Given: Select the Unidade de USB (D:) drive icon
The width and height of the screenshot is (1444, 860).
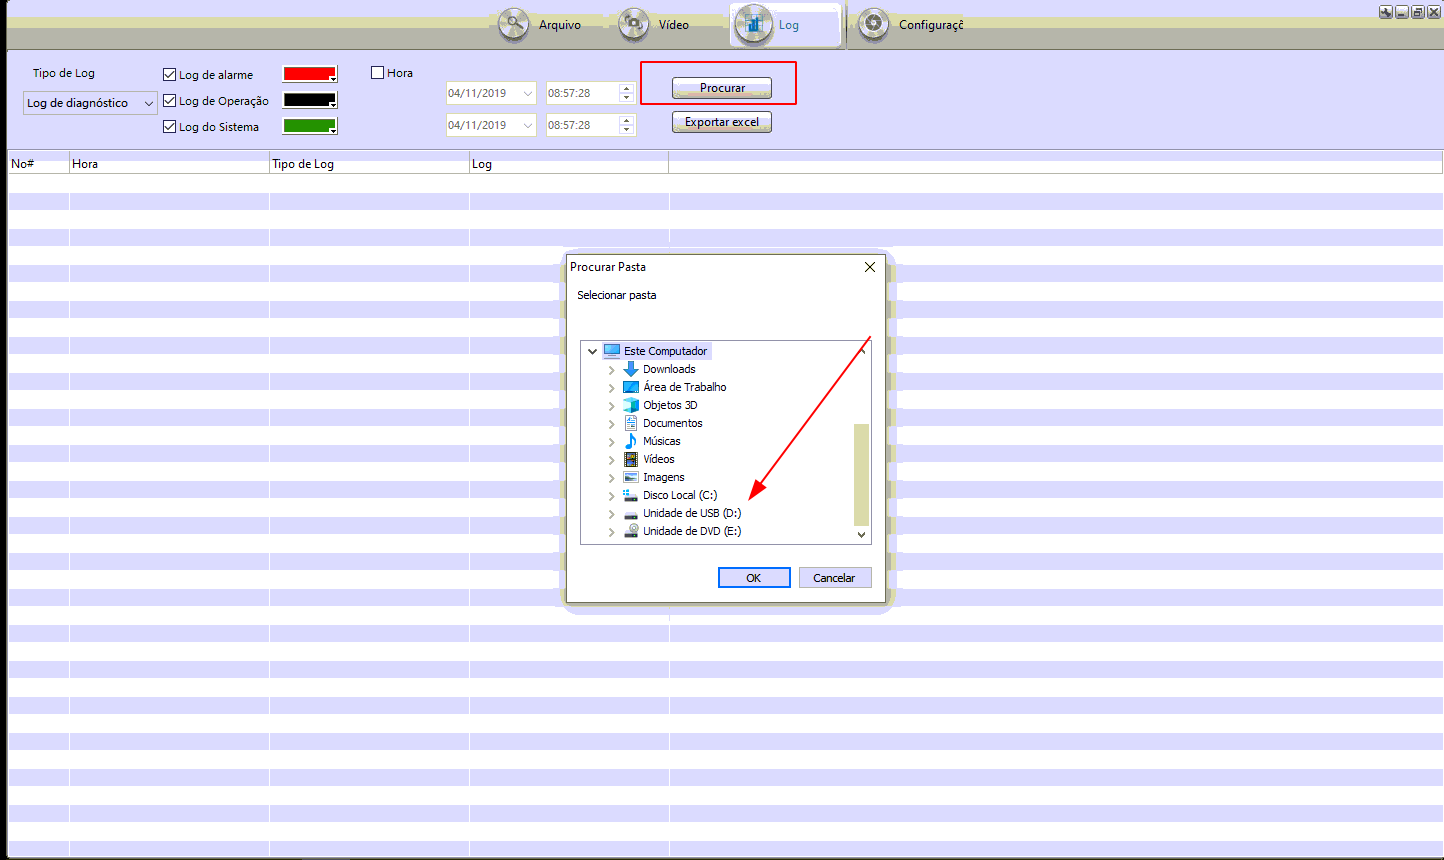Looking at the screenshot, I should [631, 514].
